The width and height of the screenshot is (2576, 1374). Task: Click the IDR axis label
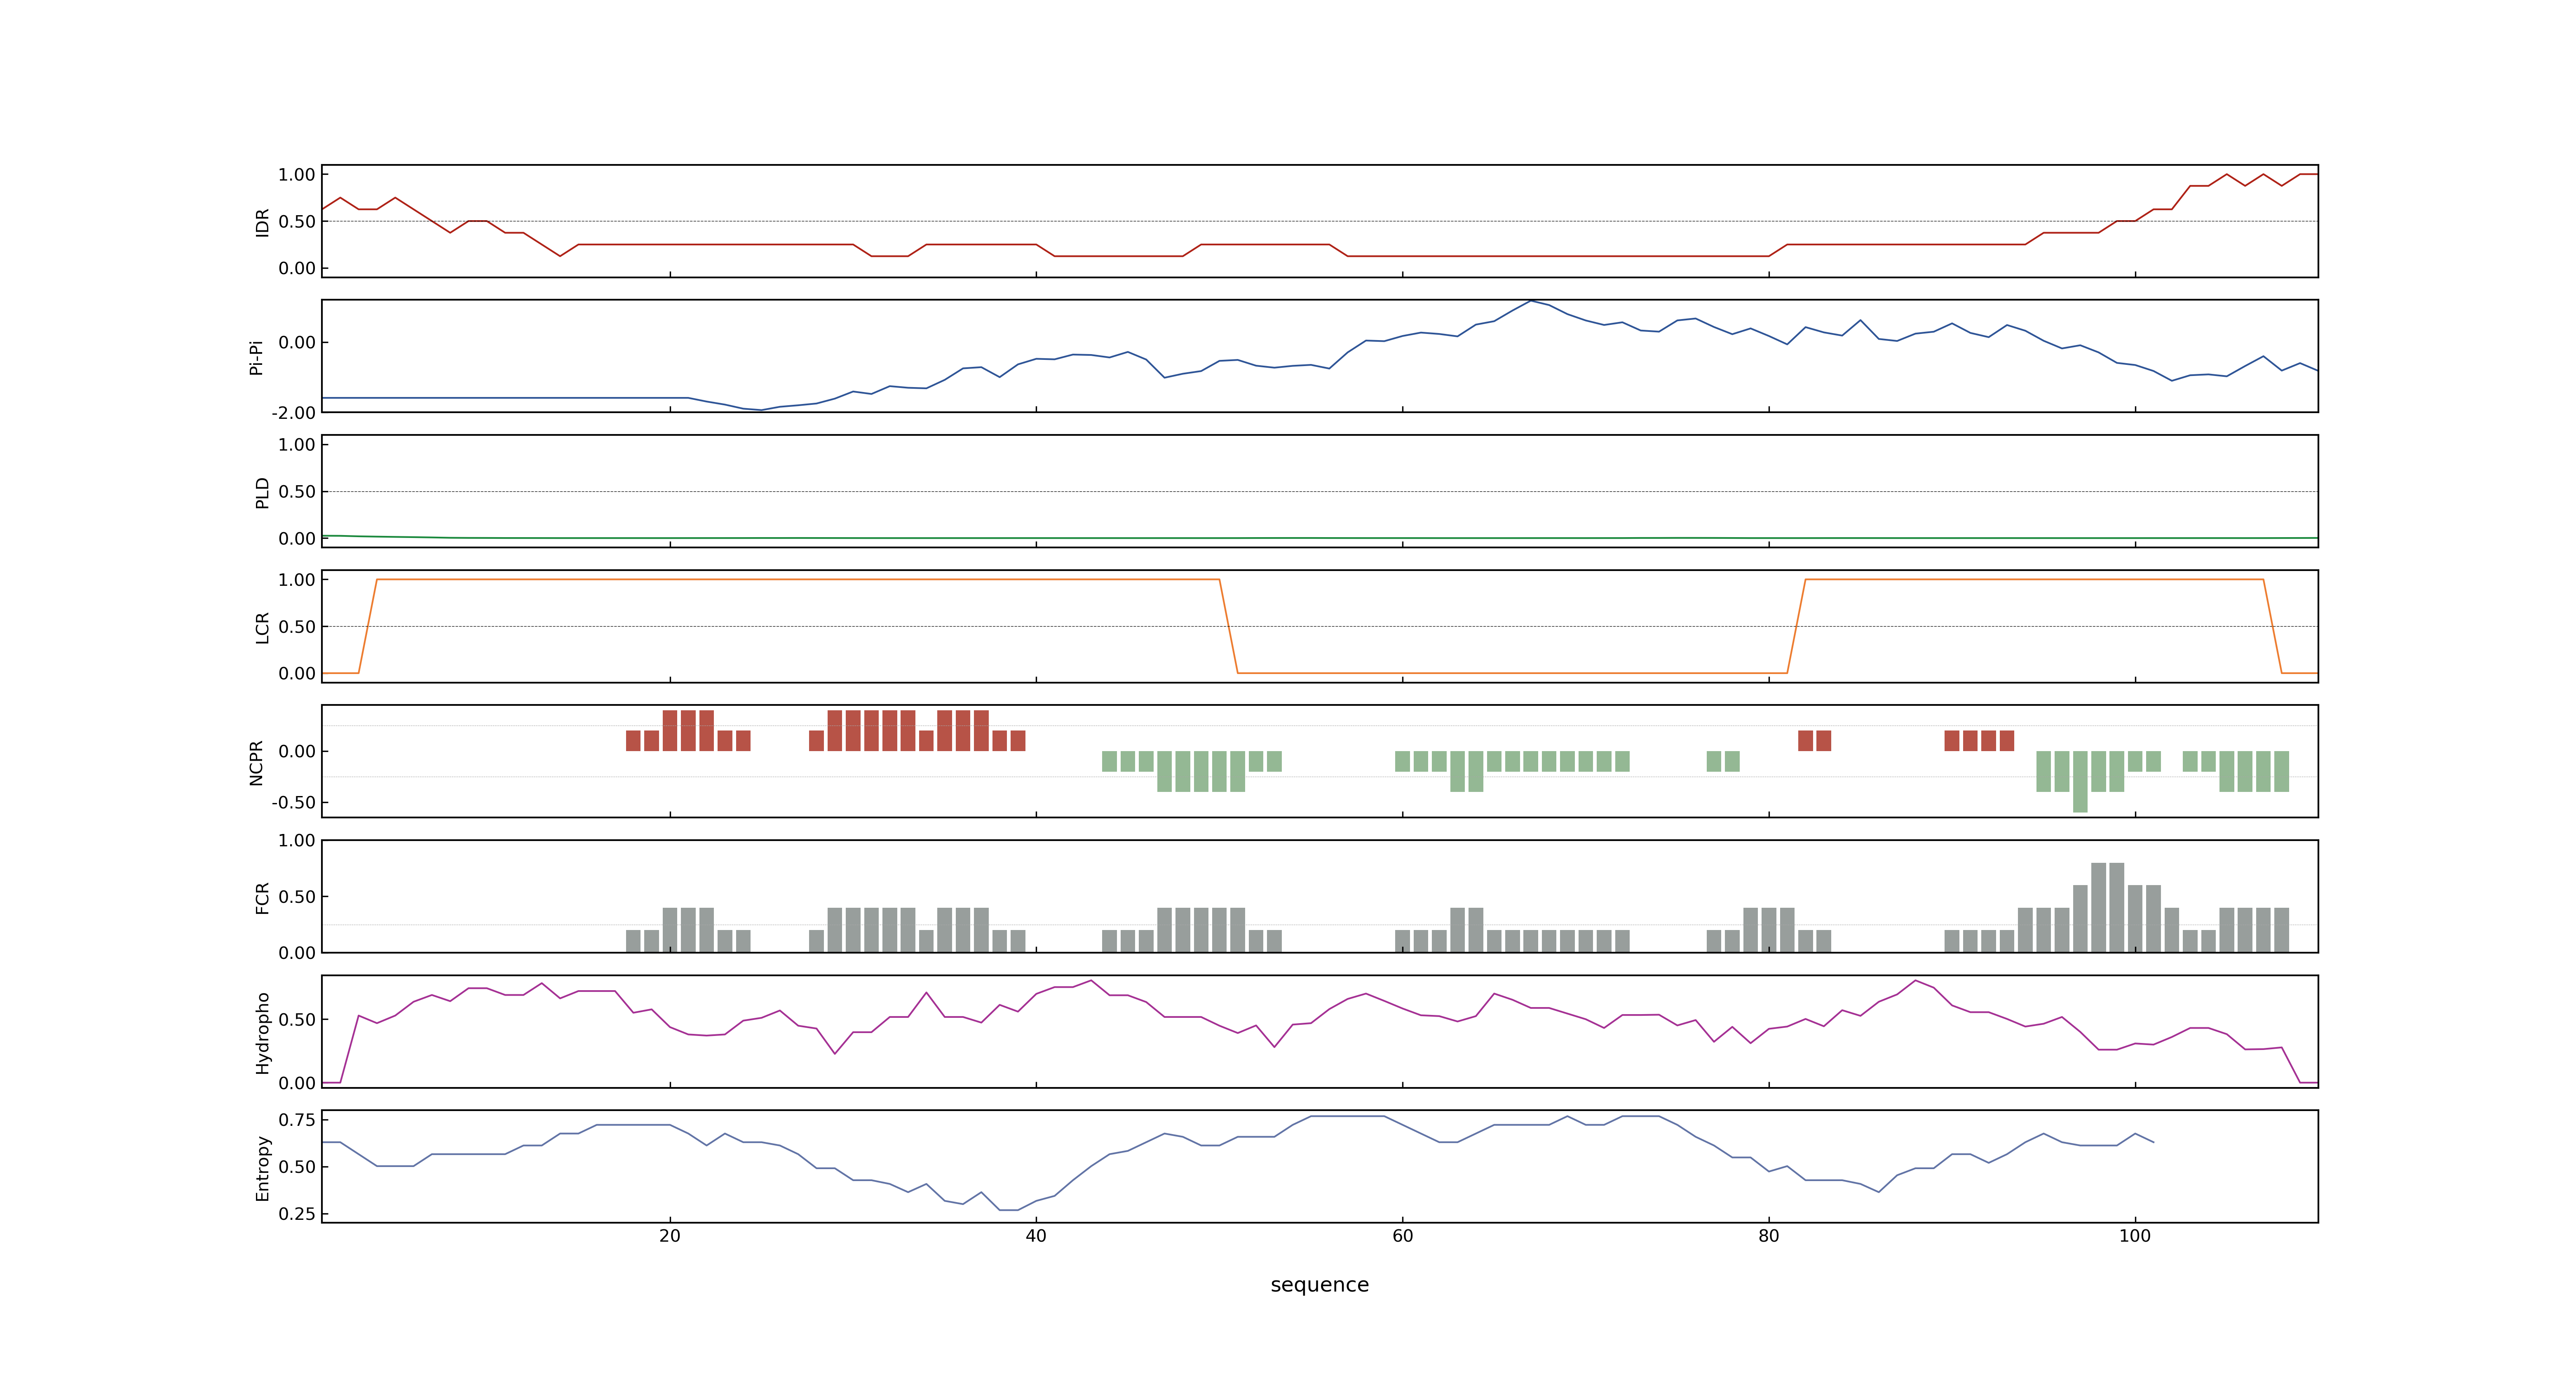[262, 222]
